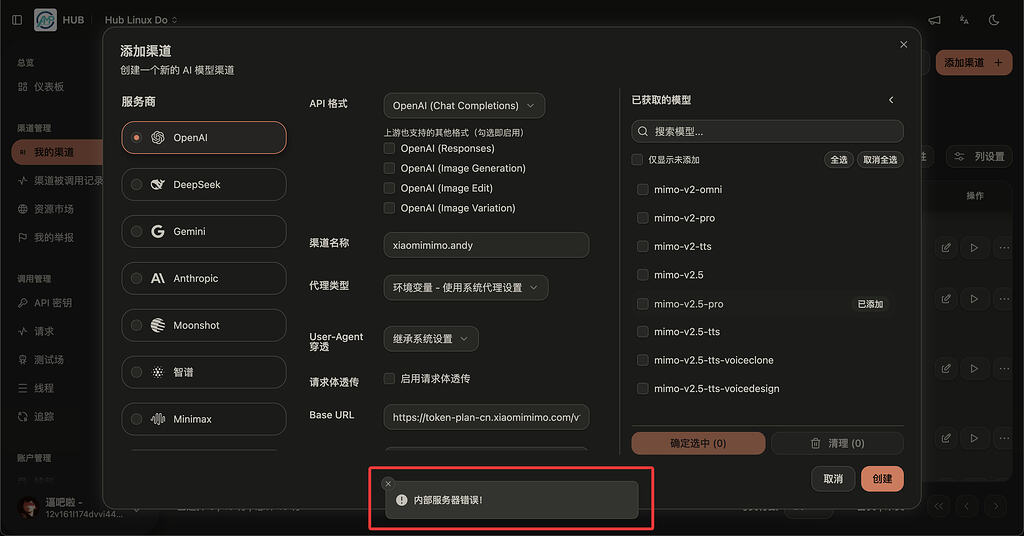Check the mimo-v2-omni model
Screen dimensions: 1024x536
click(643, 189)
